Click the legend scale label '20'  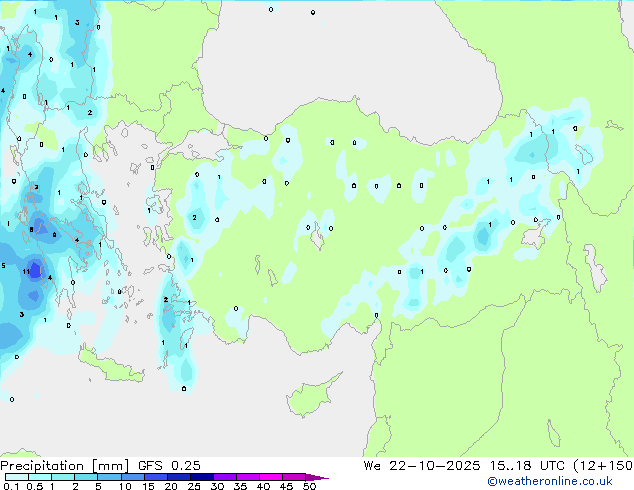171,486
